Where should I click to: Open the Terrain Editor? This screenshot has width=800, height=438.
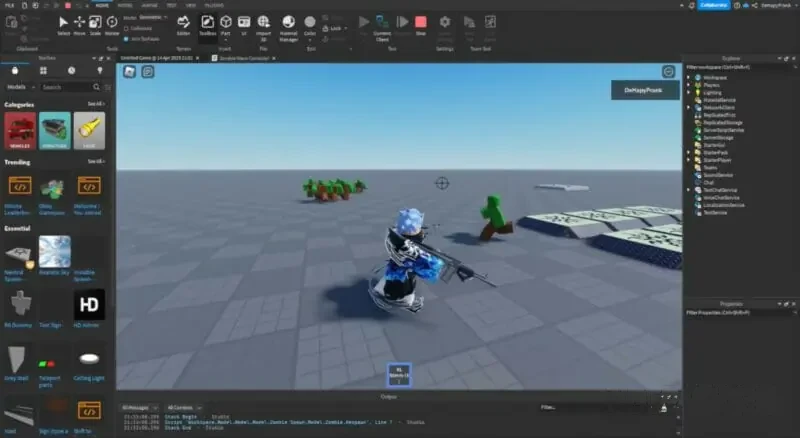183,26
